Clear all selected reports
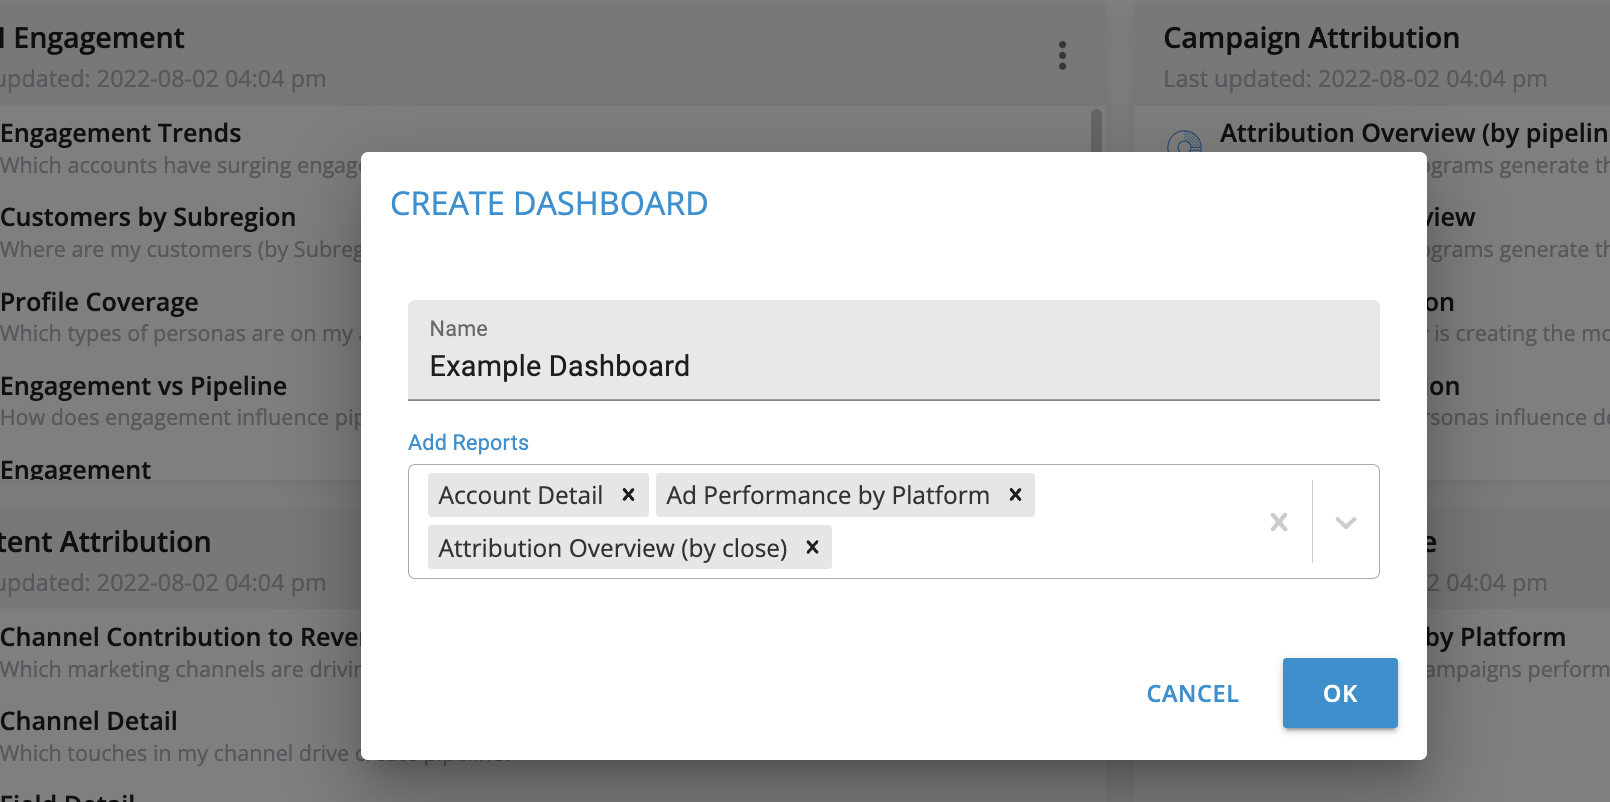This screenshot has height=802, width=1610. pyautogui.click(x=1278, y=522)
